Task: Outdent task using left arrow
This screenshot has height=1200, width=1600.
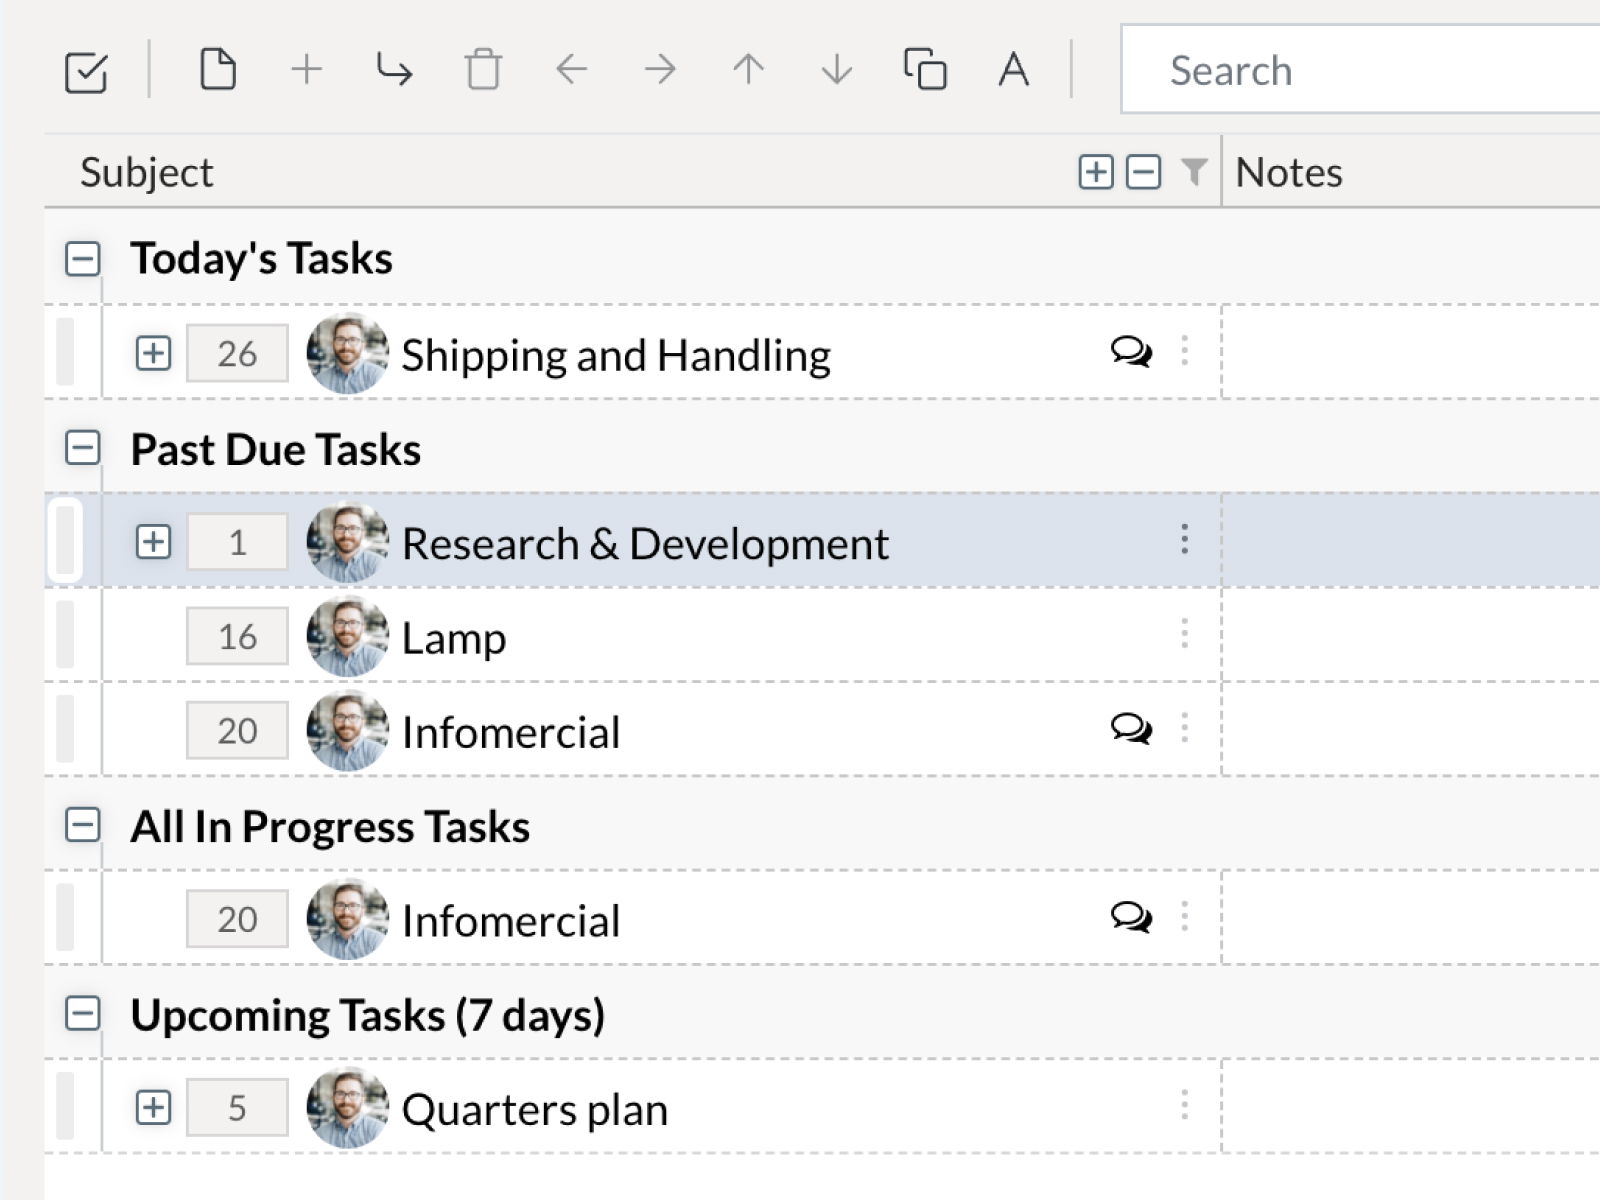Action: point(571,70)
